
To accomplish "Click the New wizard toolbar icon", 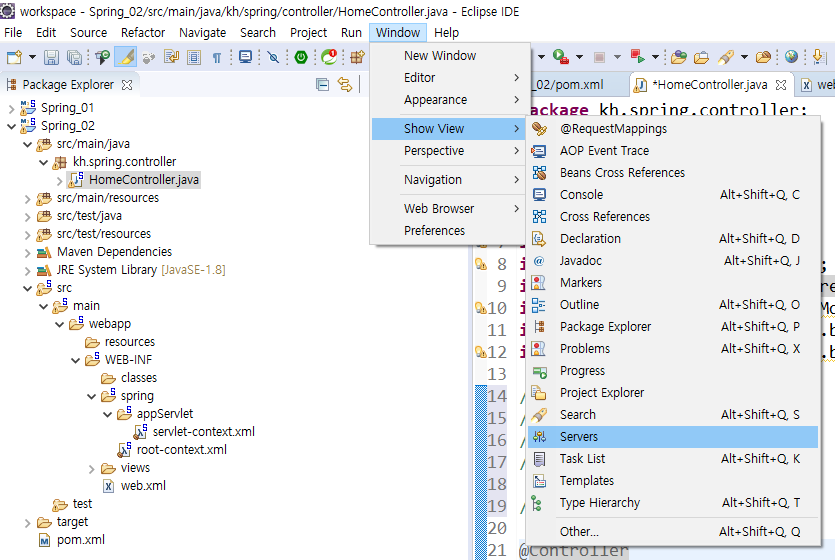I will tap(14, 57).
